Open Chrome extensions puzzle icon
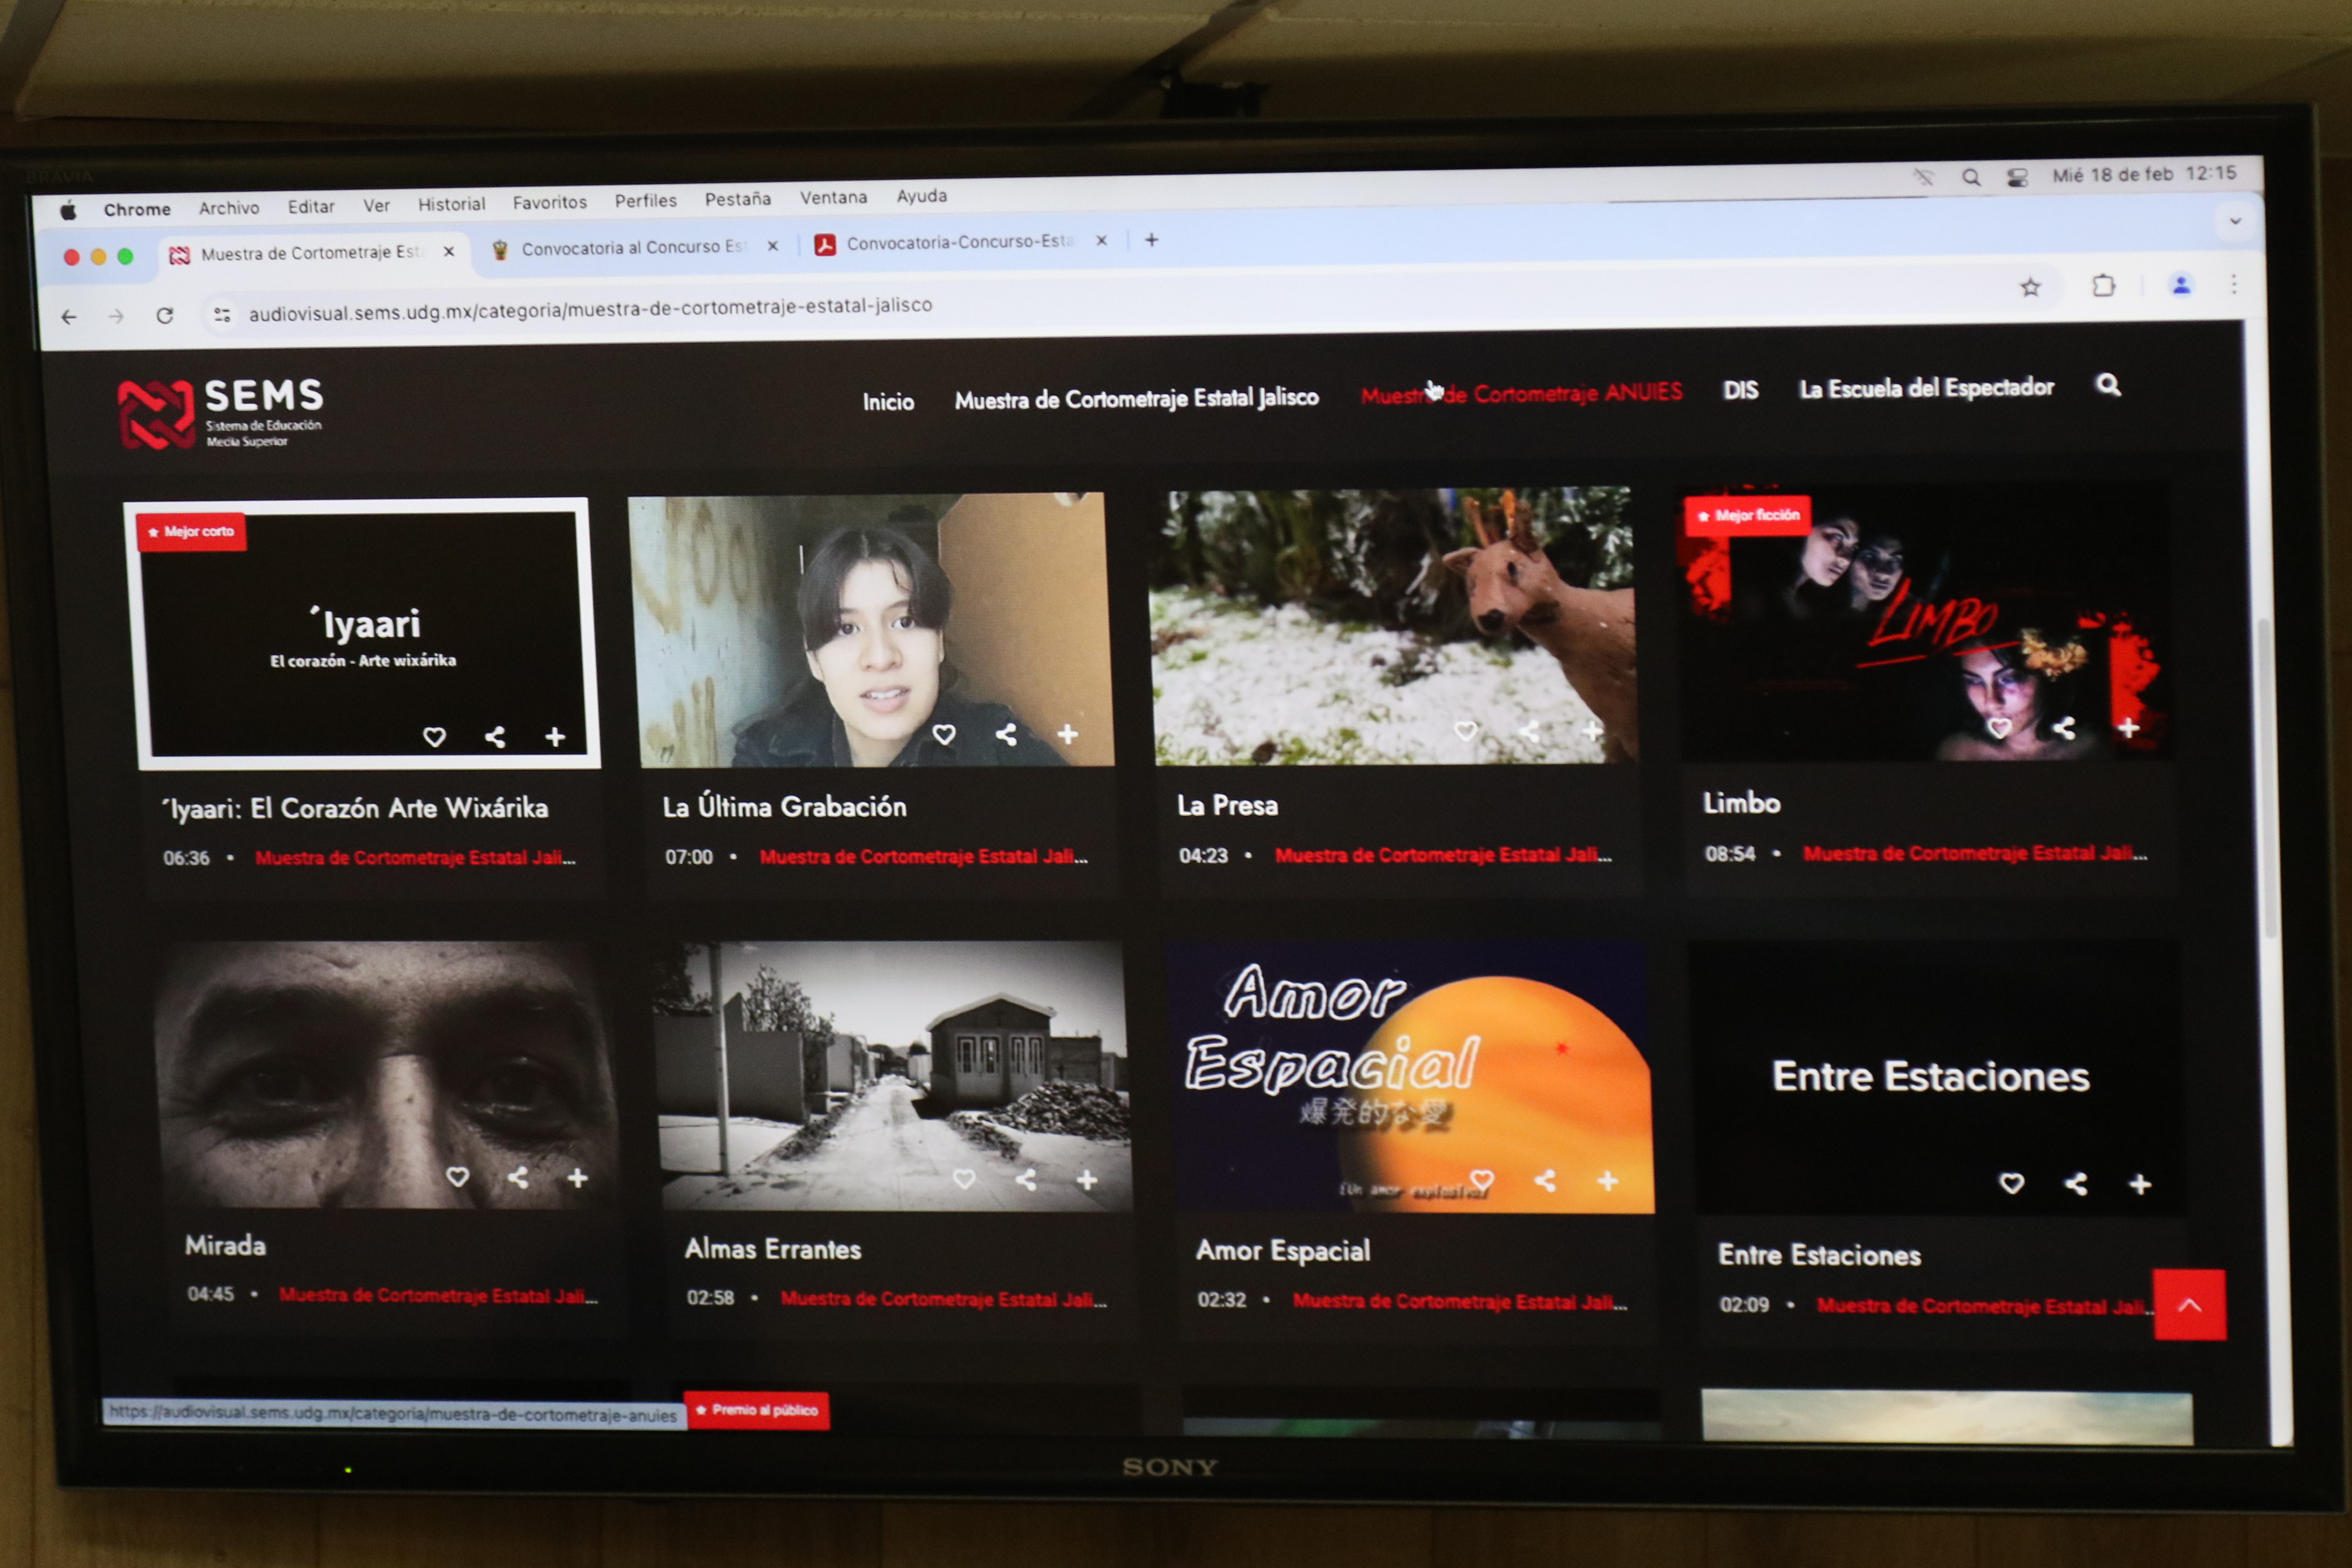Viewport: 2352px width, 1568px height. [2103, 286]
